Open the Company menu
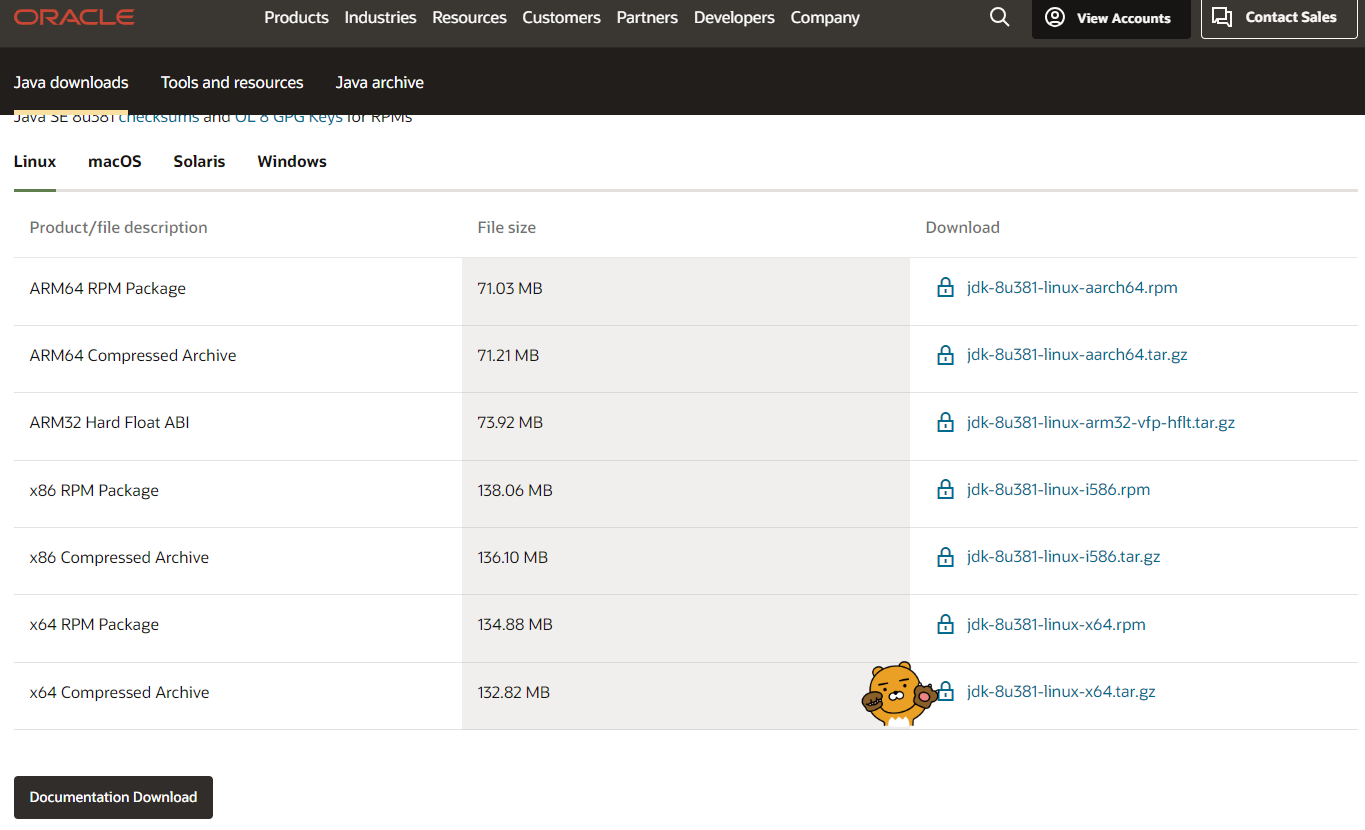 point(825,17)
